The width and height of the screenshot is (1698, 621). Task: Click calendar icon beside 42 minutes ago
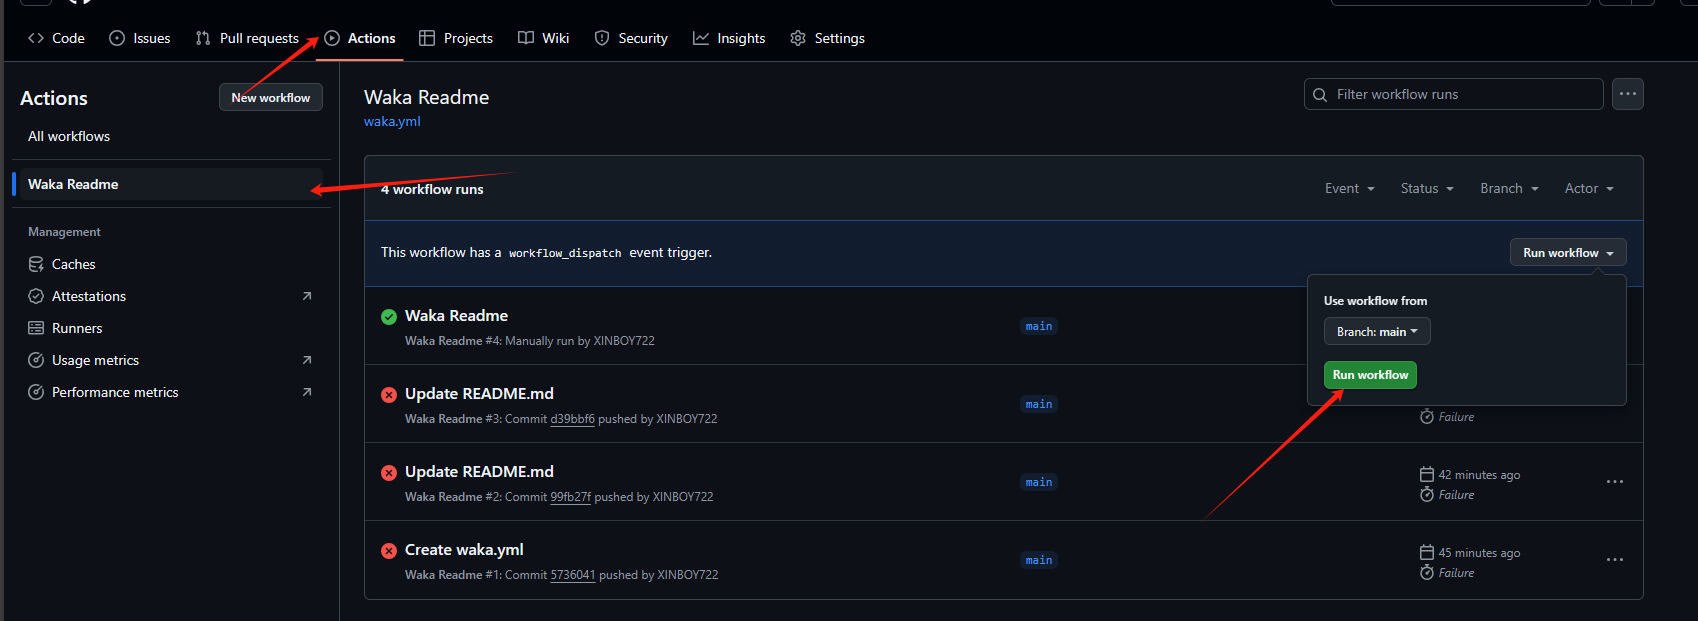click(1427, 474)
